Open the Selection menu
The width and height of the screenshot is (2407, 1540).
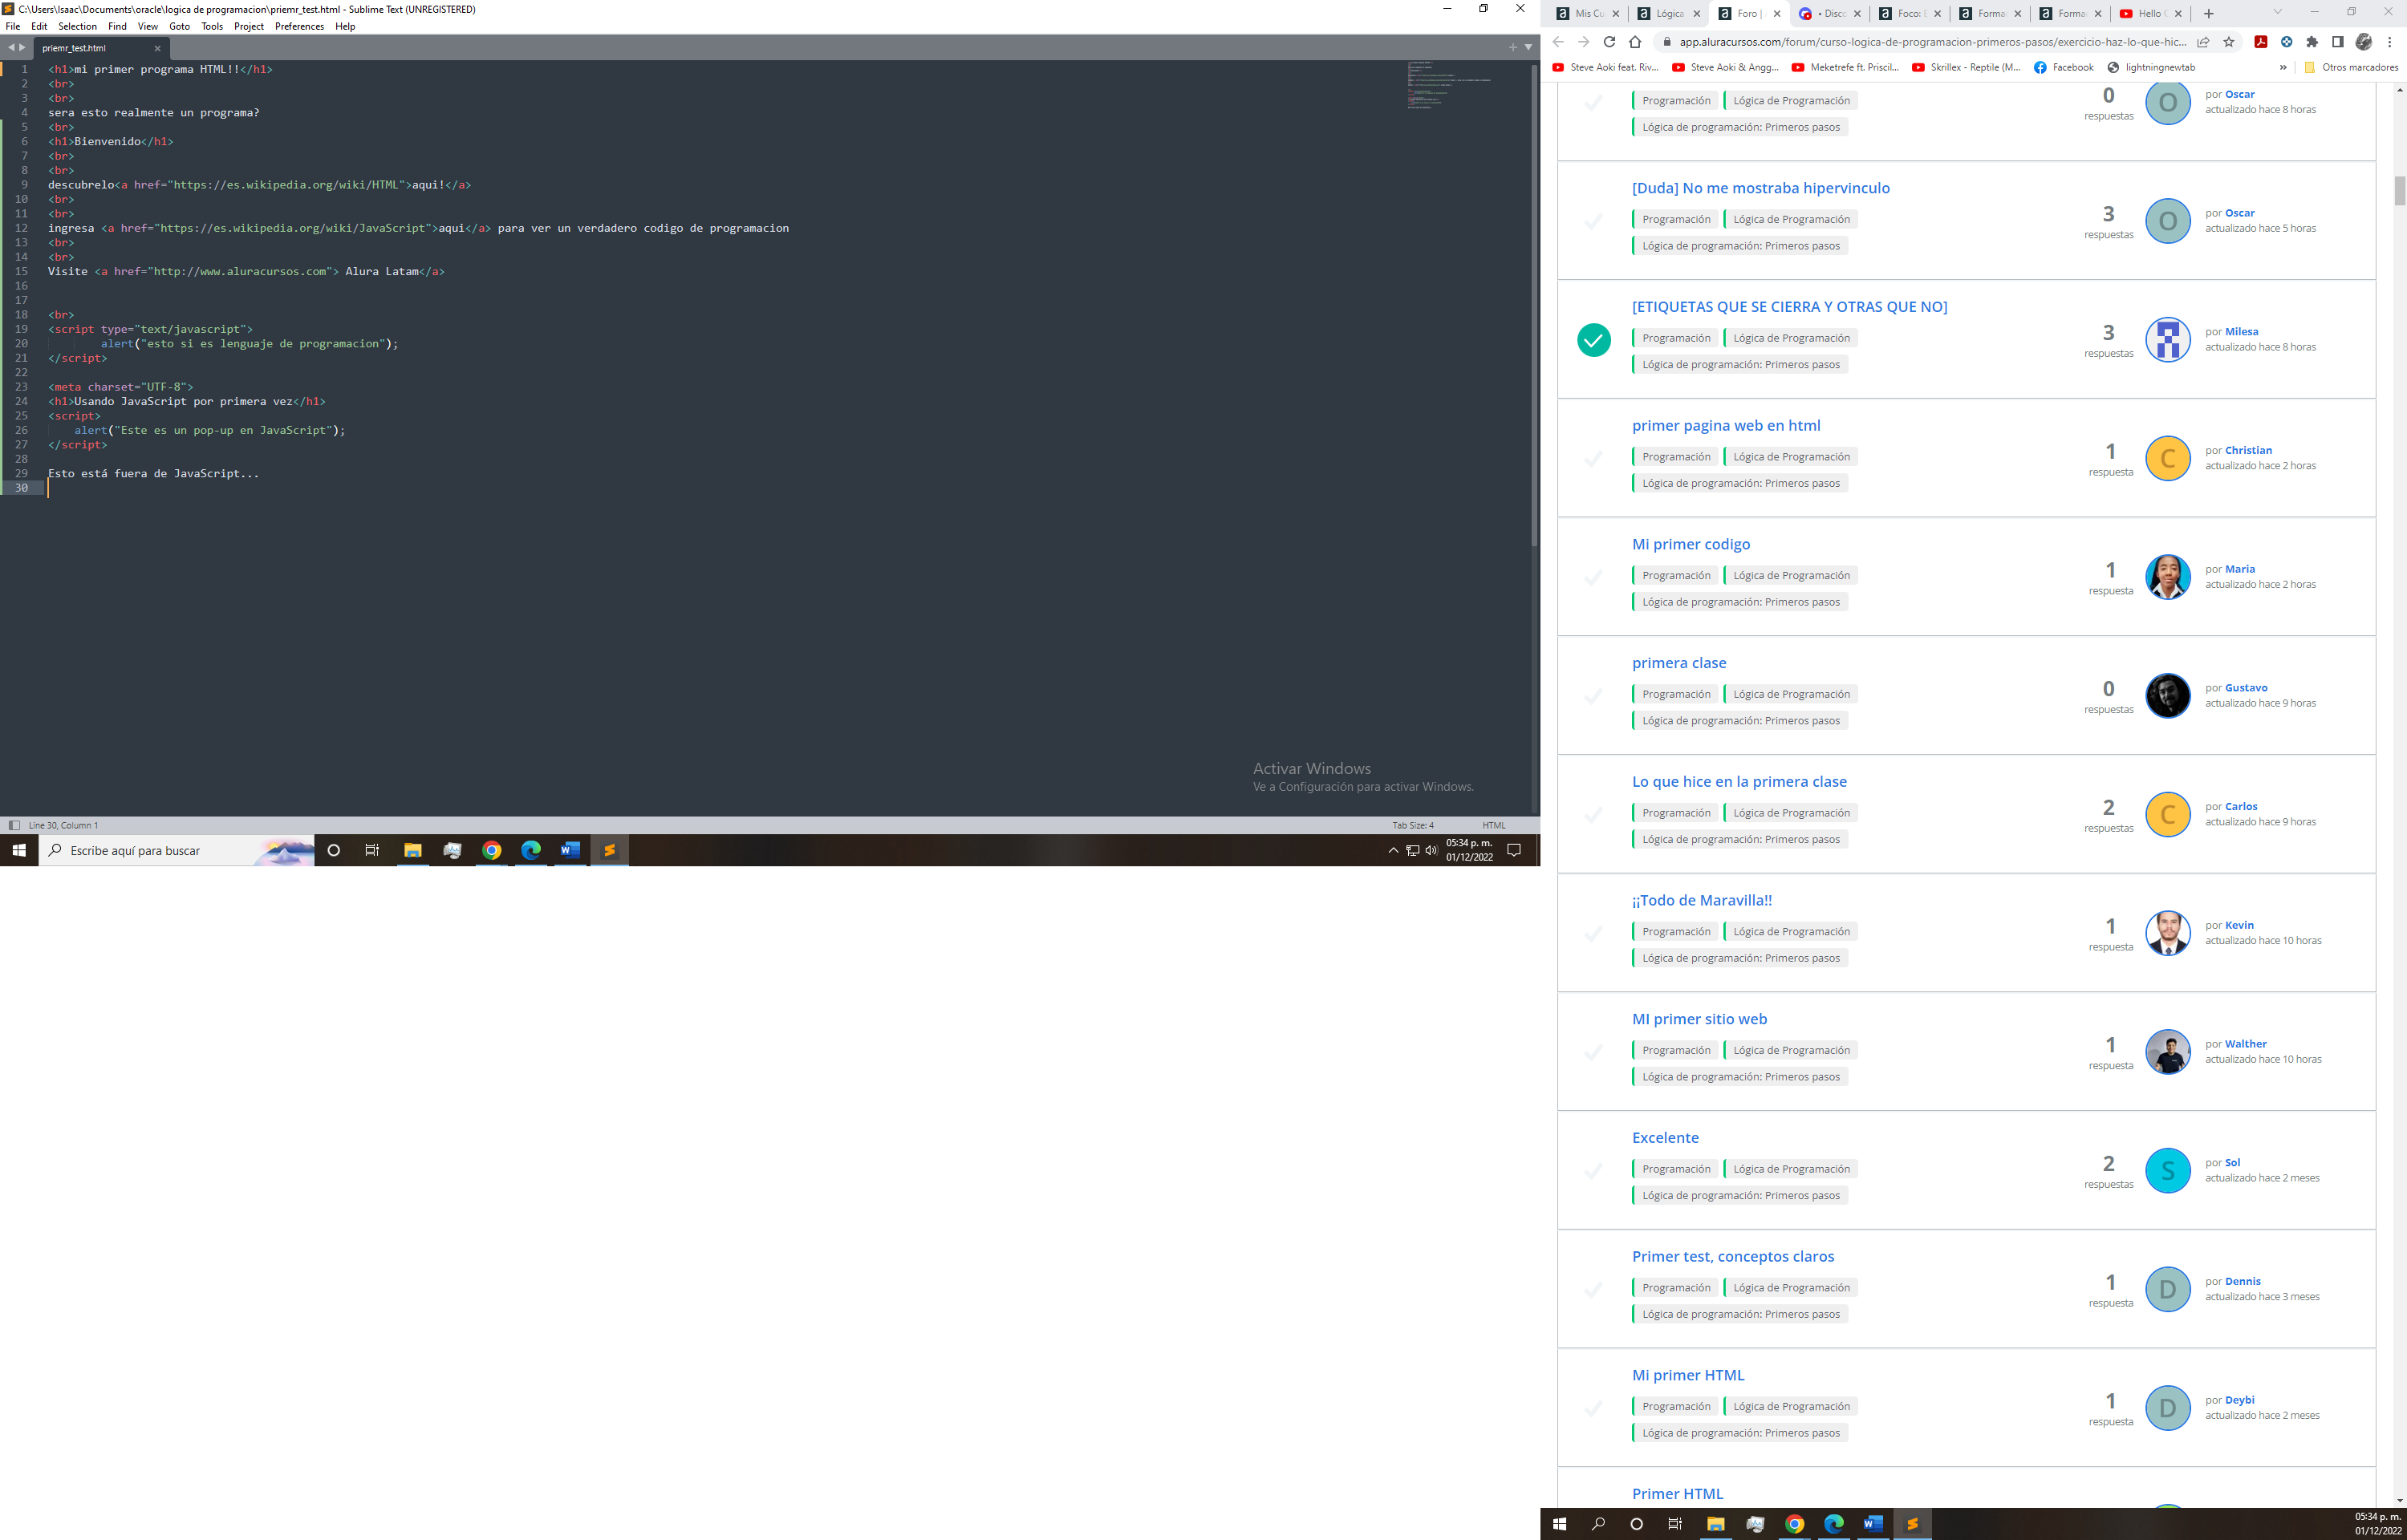77,26
